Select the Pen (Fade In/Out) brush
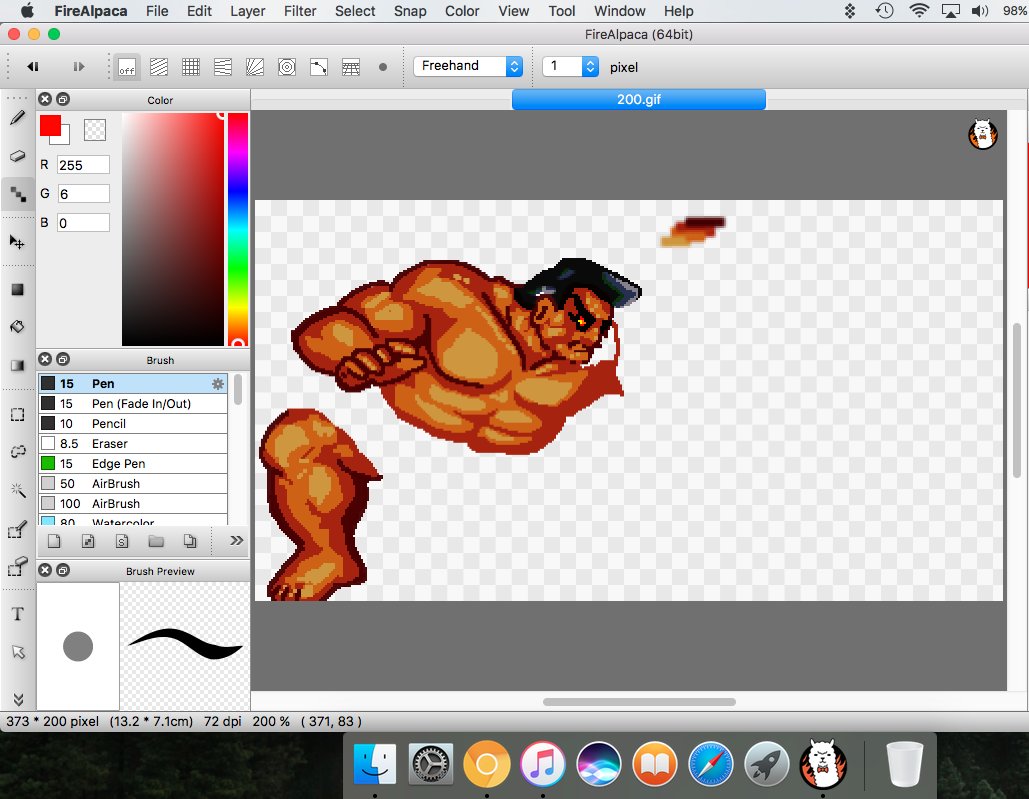Image resolution: width=1029 pixels, height=799 pixels. click(133, 403)
